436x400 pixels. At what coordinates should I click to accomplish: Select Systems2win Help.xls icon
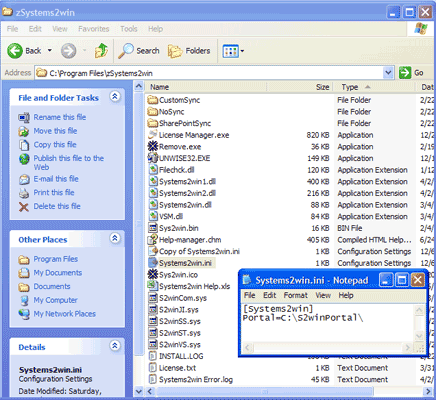[x=153, y=286]
